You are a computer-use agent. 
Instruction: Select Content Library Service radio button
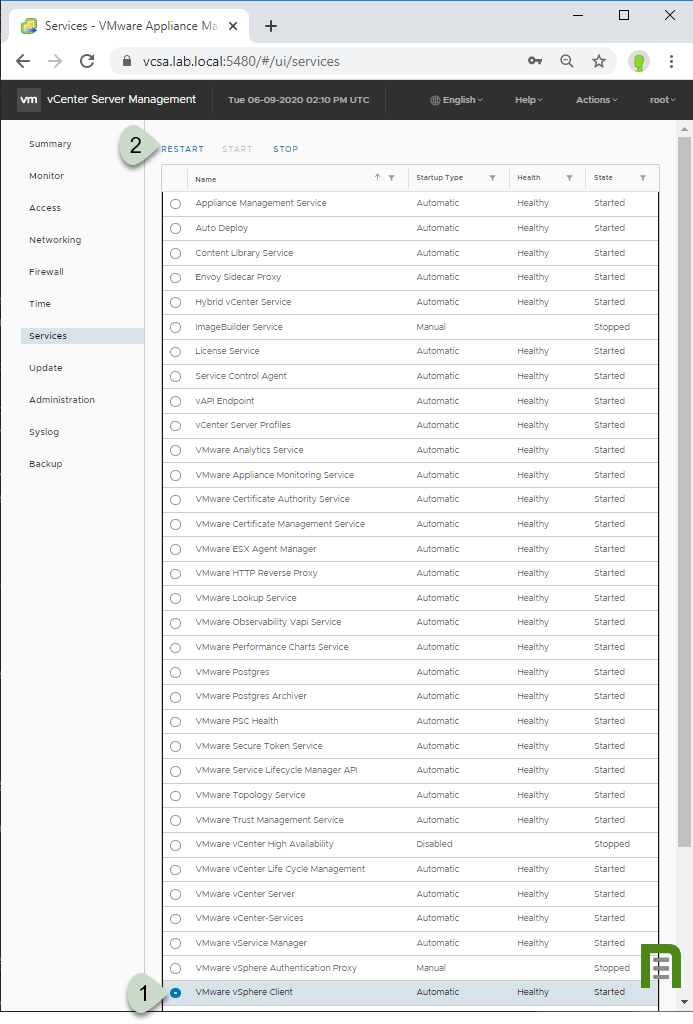(176, 253)
